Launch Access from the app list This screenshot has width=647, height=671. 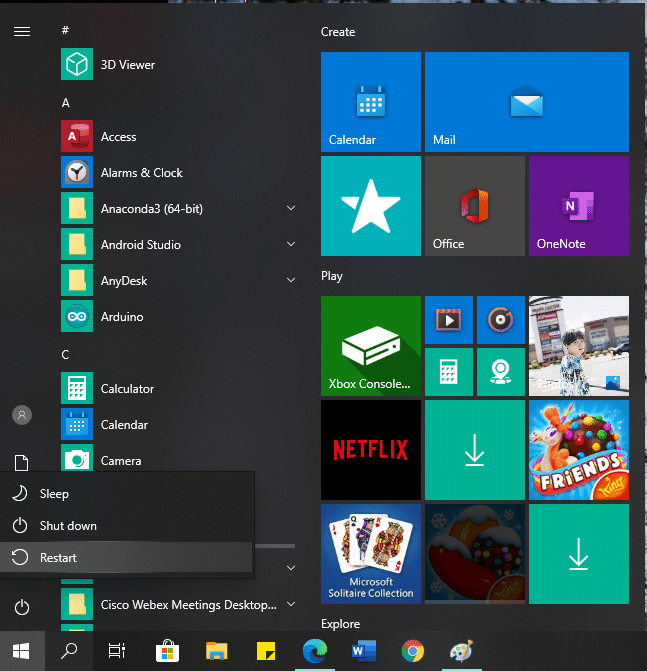click(178, 137)
